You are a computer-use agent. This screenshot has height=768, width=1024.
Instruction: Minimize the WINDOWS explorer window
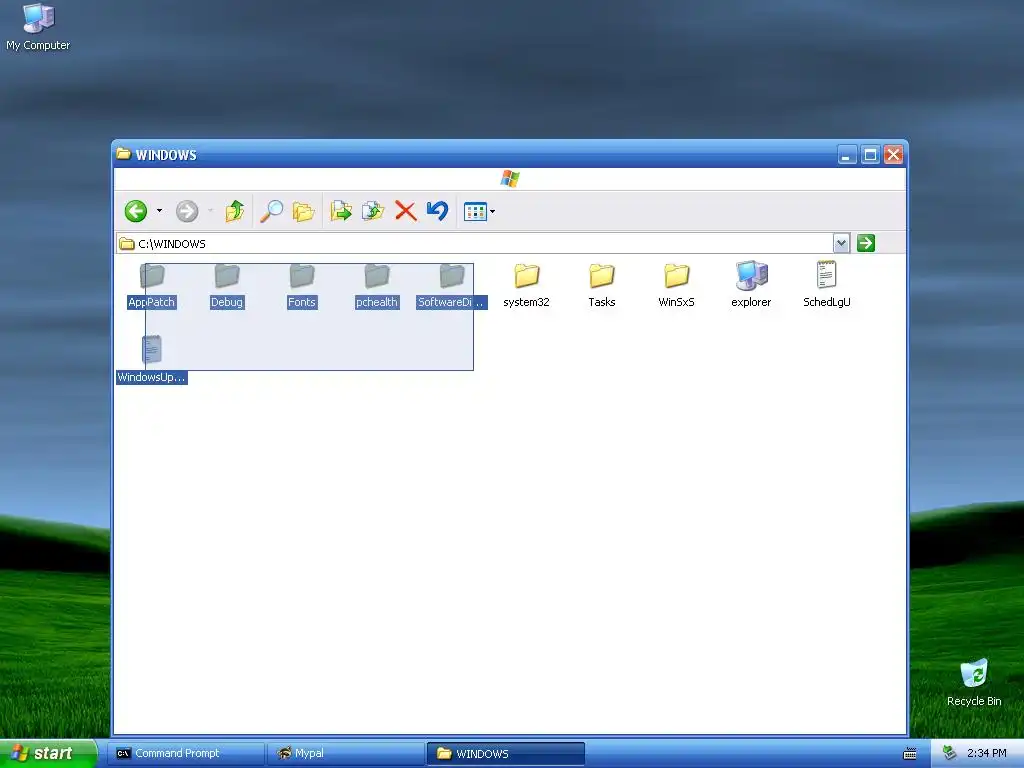coord(846,155)
